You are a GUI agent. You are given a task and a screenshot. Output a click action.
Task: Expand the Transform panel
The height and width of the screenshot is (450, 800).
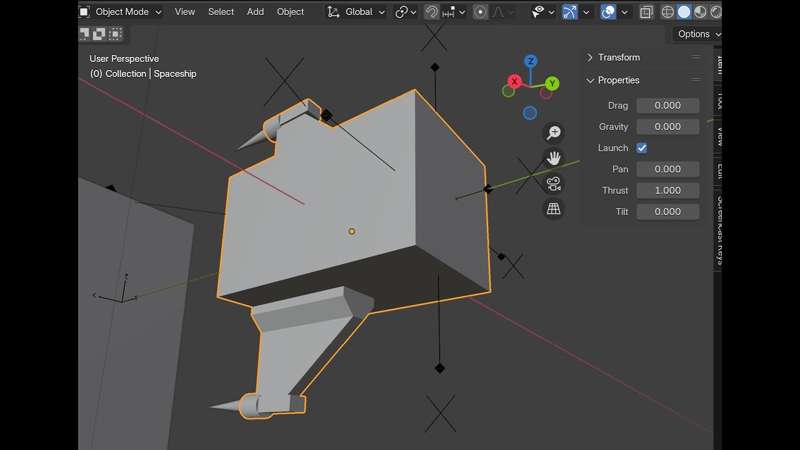[x=590, y=57]
